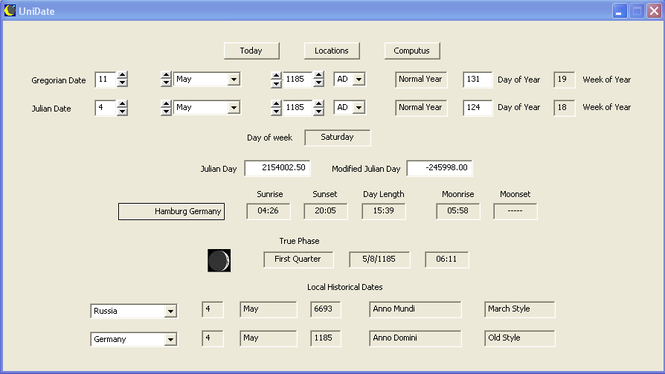The width and height of the screenshot is (665, 374).
Task: Expand the Julian month dropdown
Action: [x=233, y=108]
